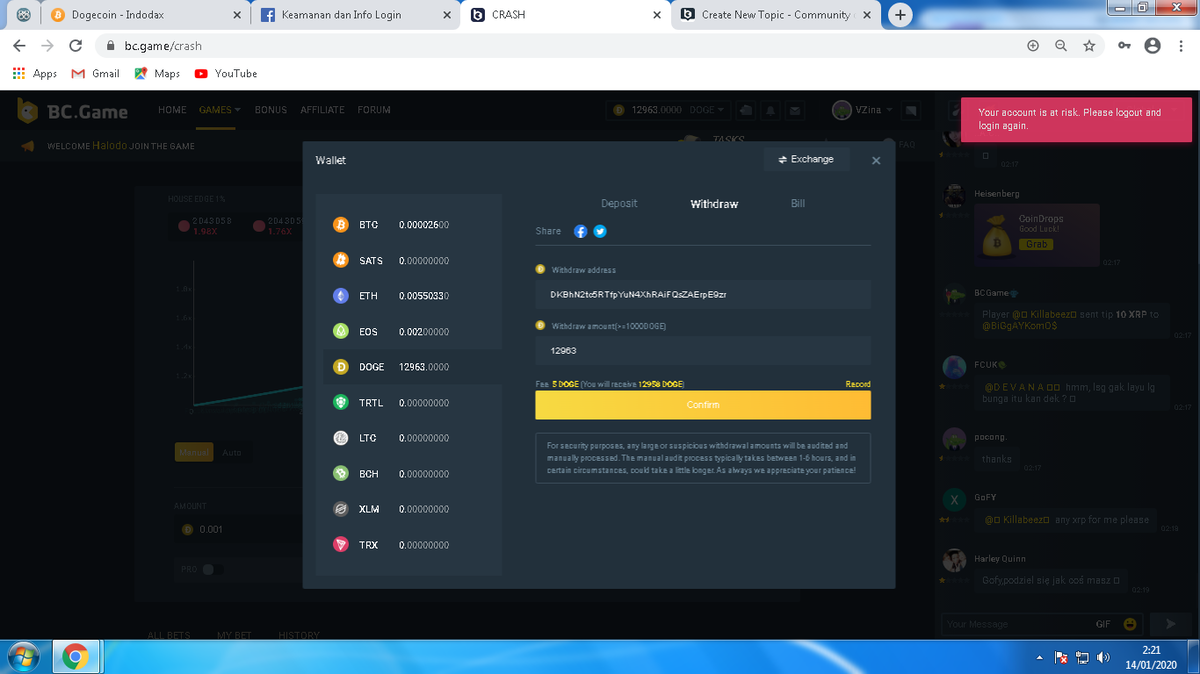The image size is (1200, 674).
Task: Share via the Twitter icon
Action: pos(600,231)
